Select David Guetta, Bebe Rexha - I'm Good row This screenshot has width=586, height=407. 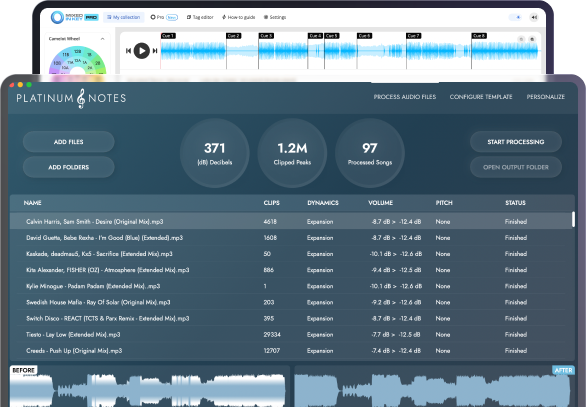(x=292, y=238)
